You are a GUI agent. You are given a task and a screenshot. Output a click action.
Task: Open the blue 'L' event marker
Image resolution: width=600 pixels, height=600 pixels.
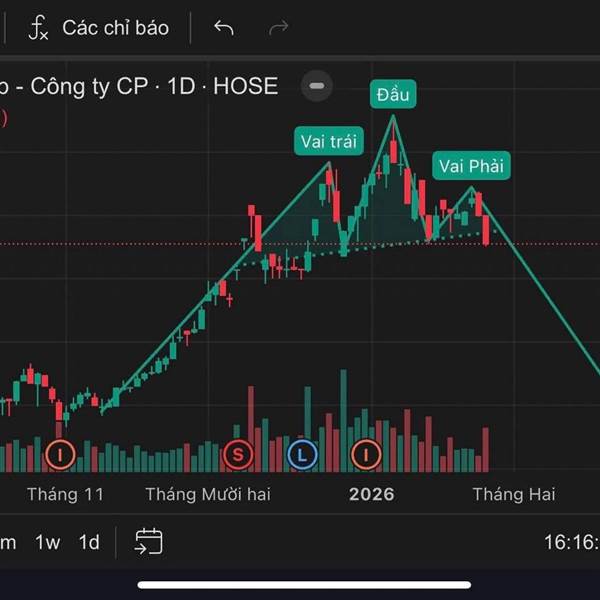click(302, 455)
